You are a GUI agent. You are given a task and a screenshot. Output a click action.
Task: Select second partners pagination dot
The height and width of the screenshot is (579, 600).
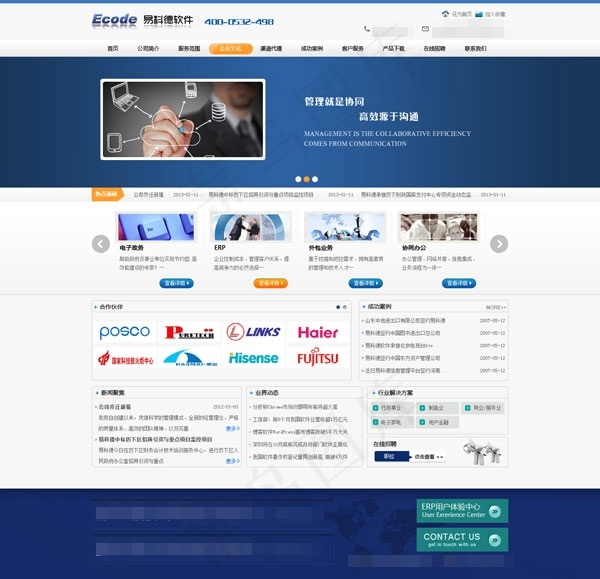coord(345,307)
